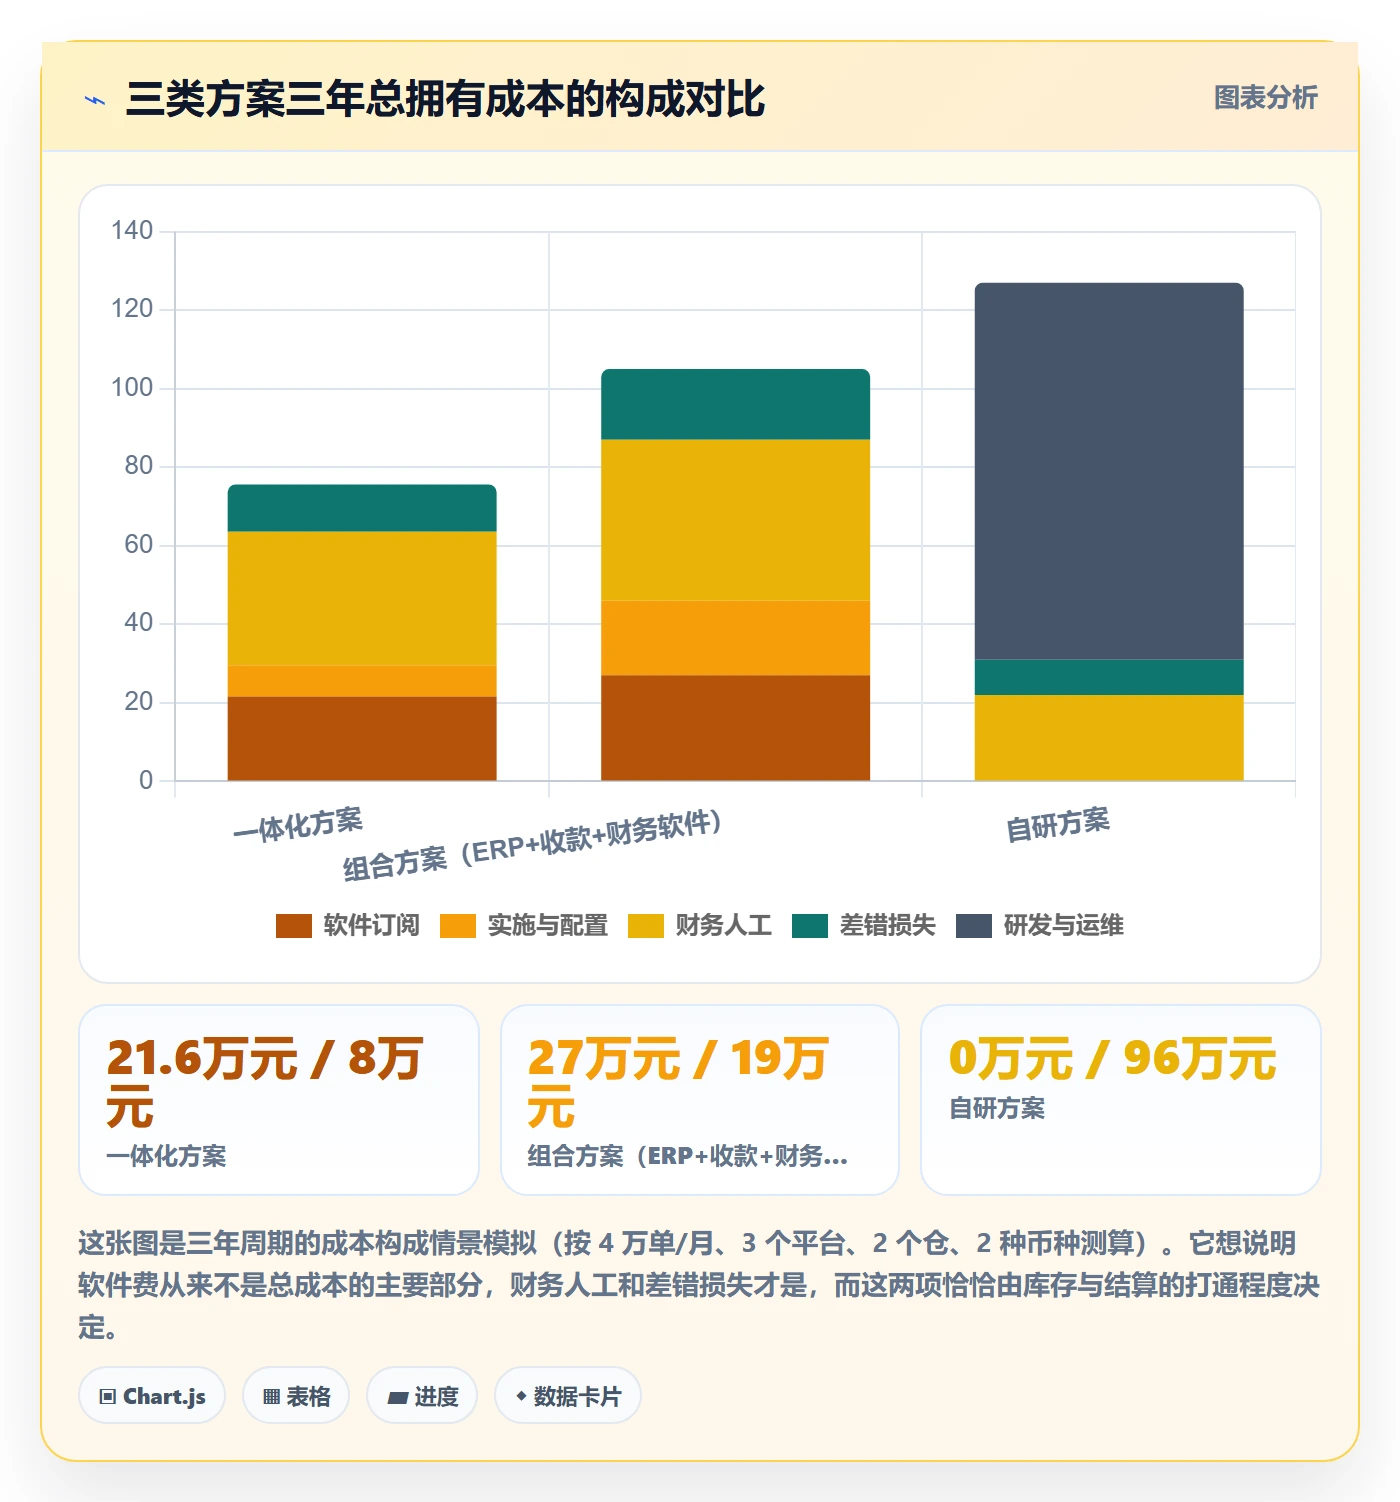Screen dimensions: 1400x1502
Task: Click the brown 软件订阅 segment of 一体化方案 bar
Action: (362, 738)
